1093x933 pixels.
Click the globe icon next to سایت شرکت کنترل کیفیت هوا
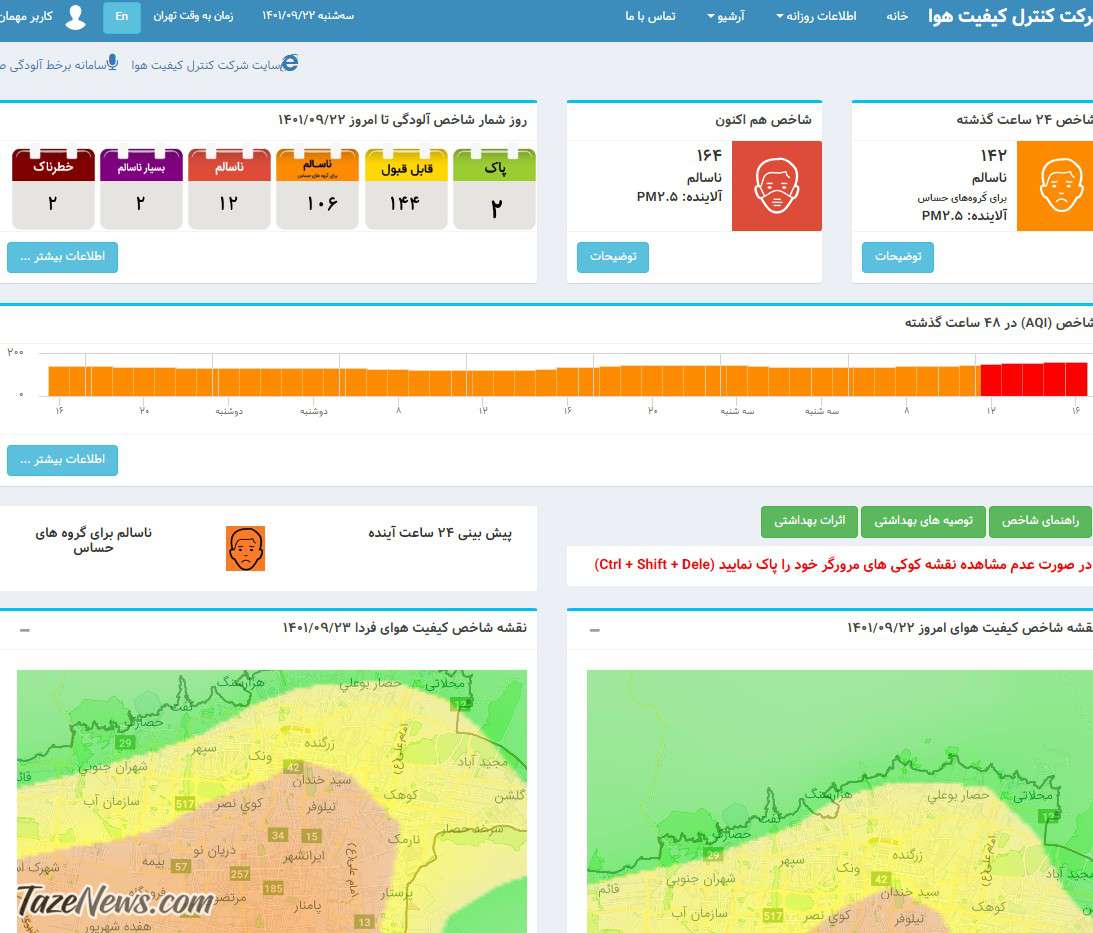(x=290, y=63)
